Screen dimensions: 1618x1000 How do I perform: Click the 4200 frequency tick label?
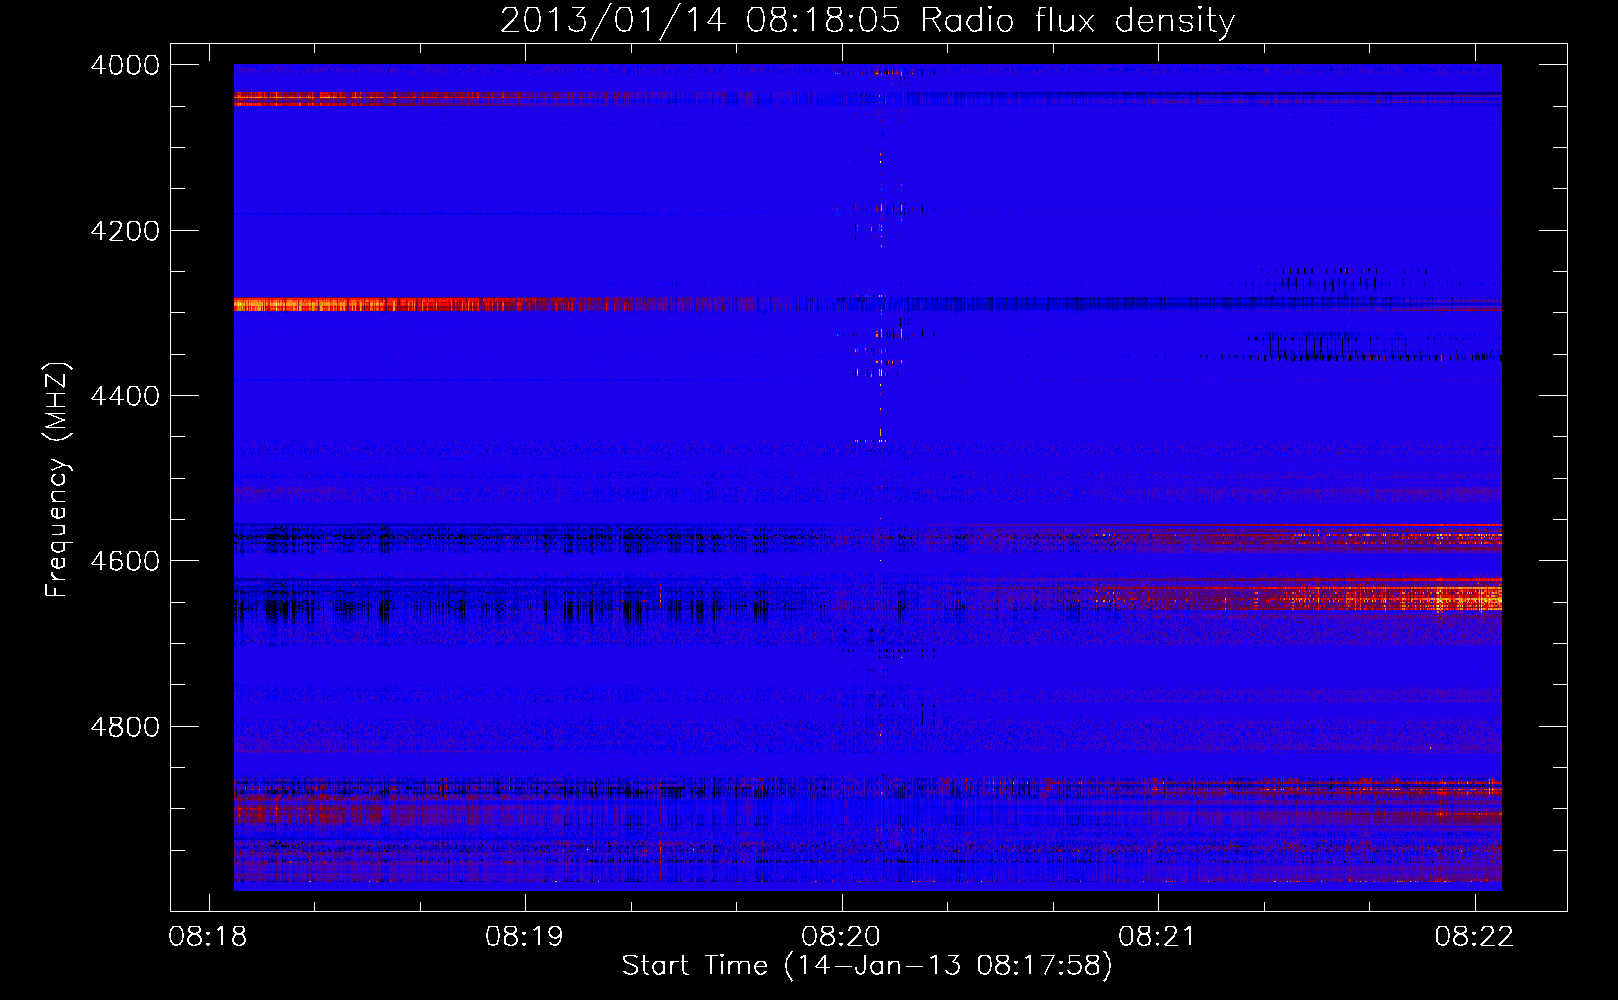pos(125,231)
